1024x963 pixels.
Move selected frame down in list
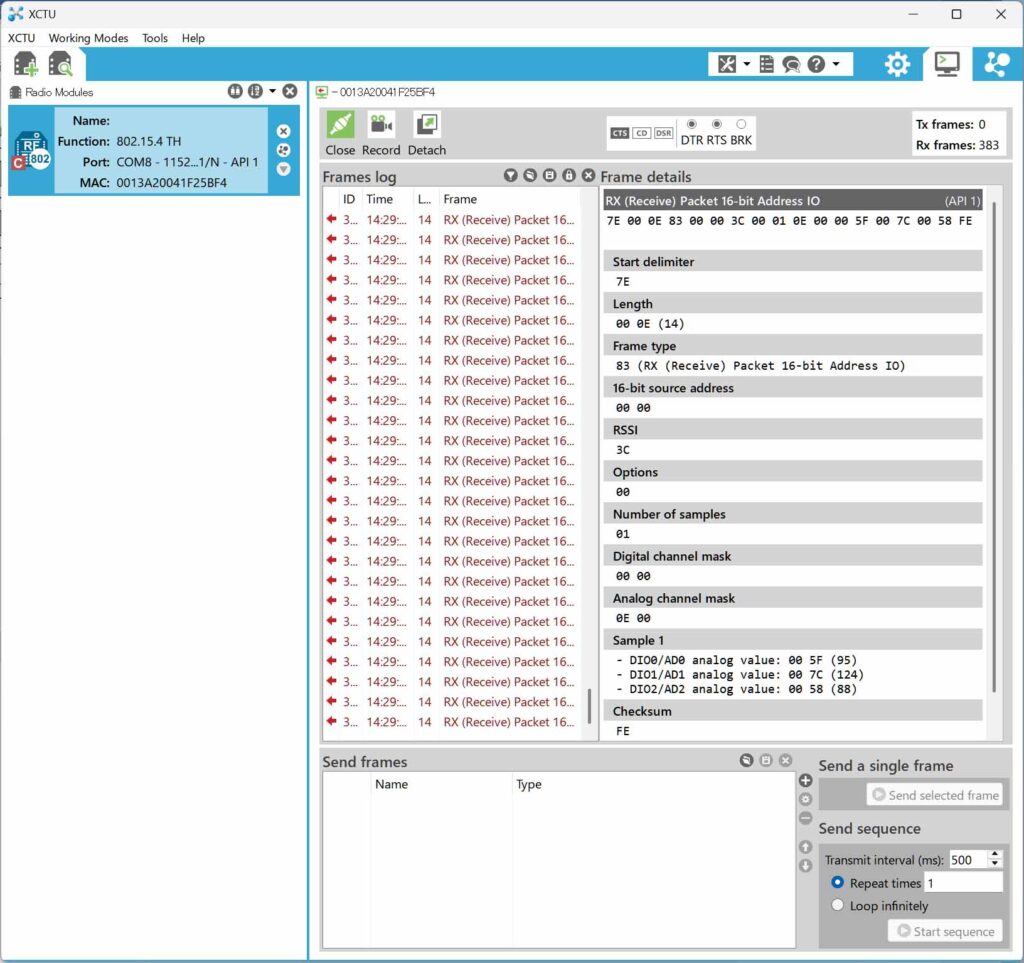805,866
